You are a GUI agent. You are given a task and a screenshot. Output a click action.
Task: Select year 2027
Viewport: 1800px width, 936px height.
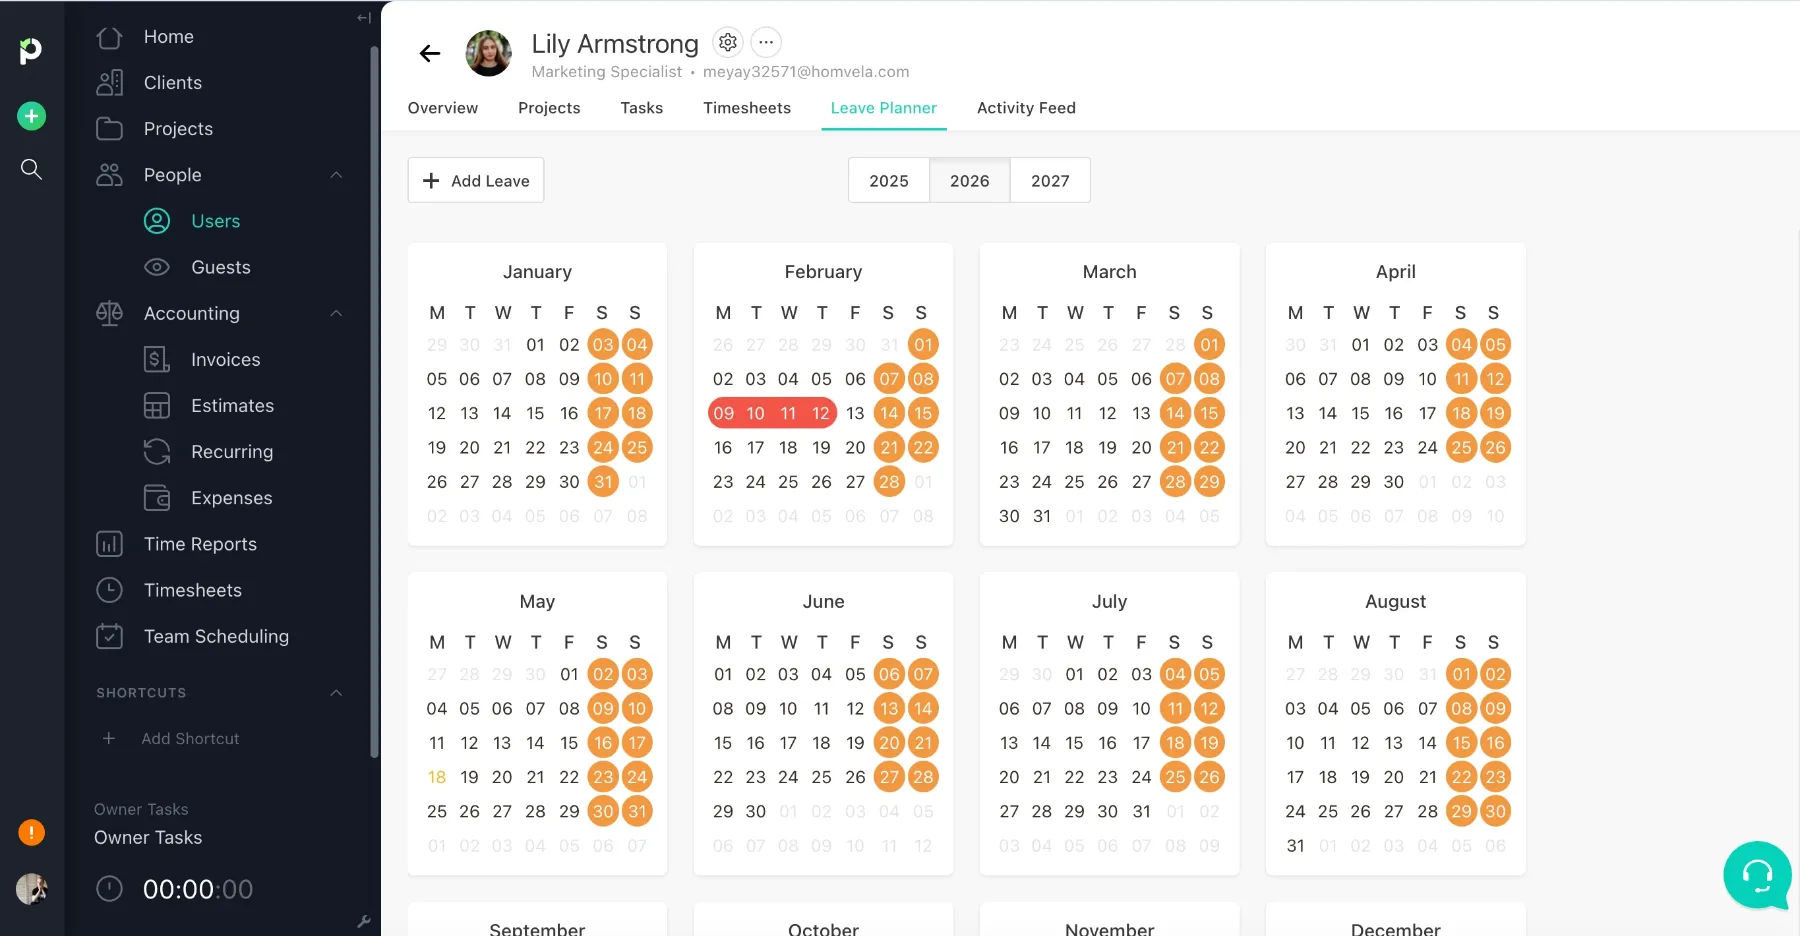pos(1050,180)
